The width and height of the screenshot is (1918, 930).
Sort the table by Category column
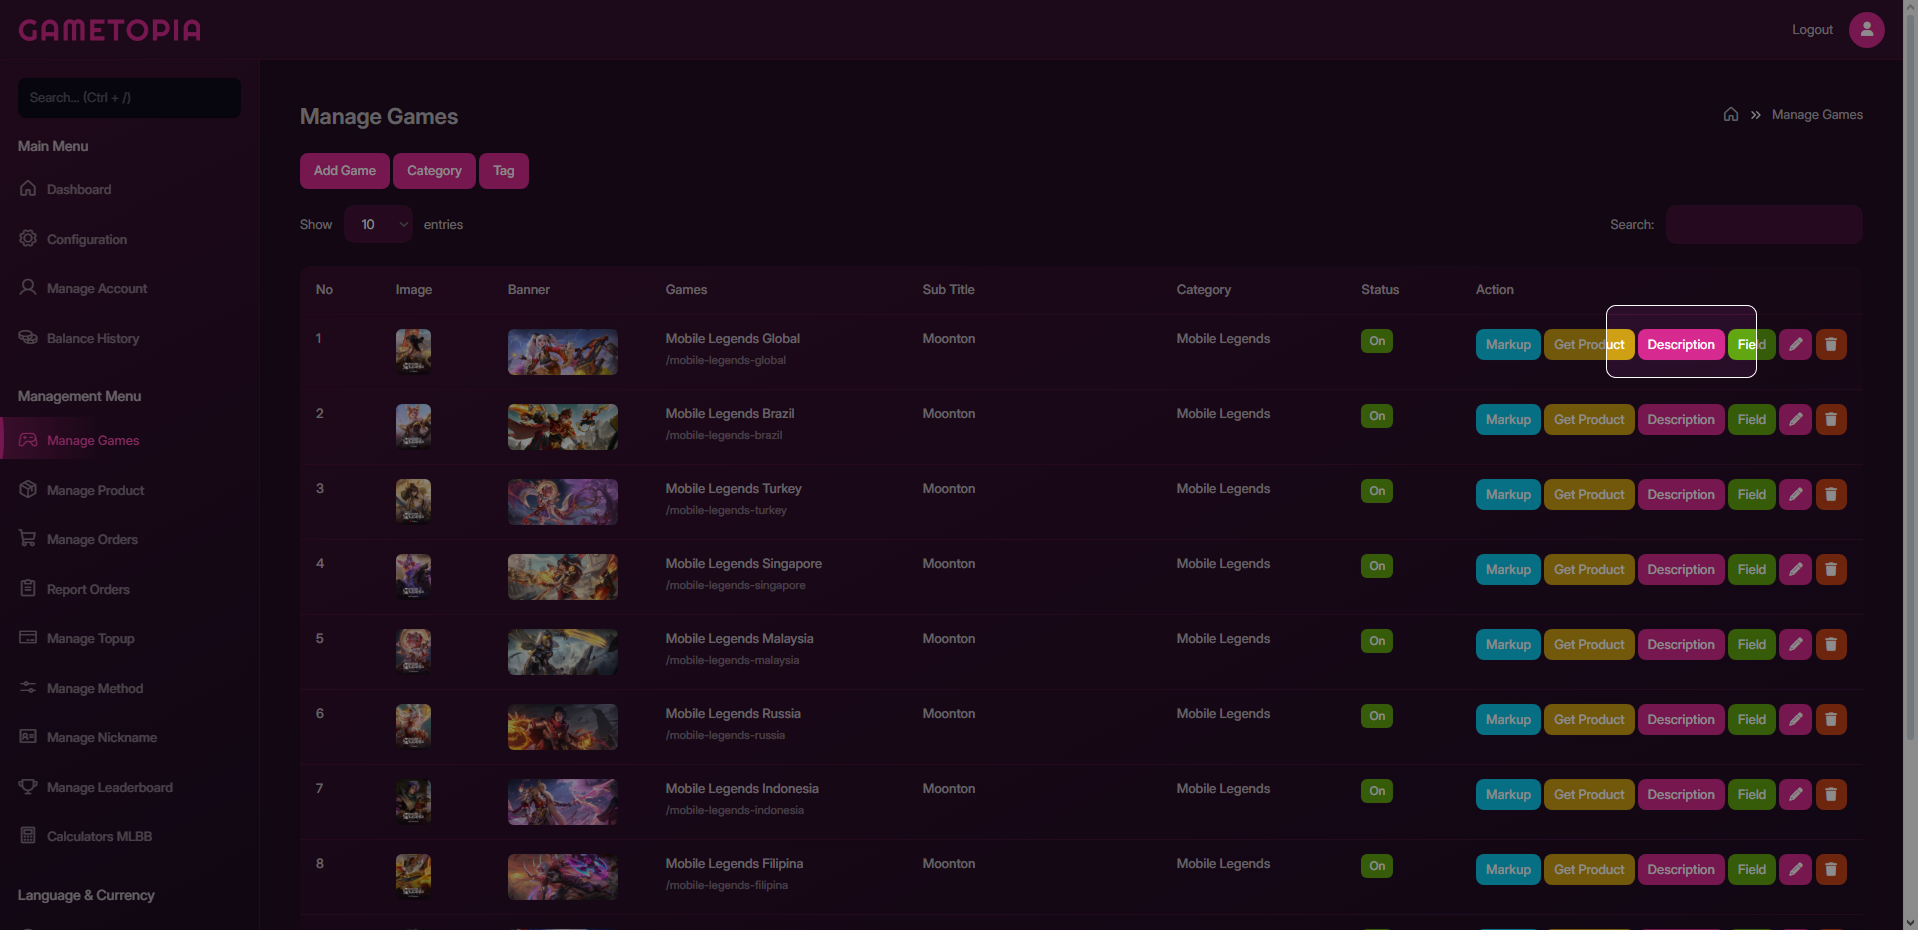click(1204, 290)
